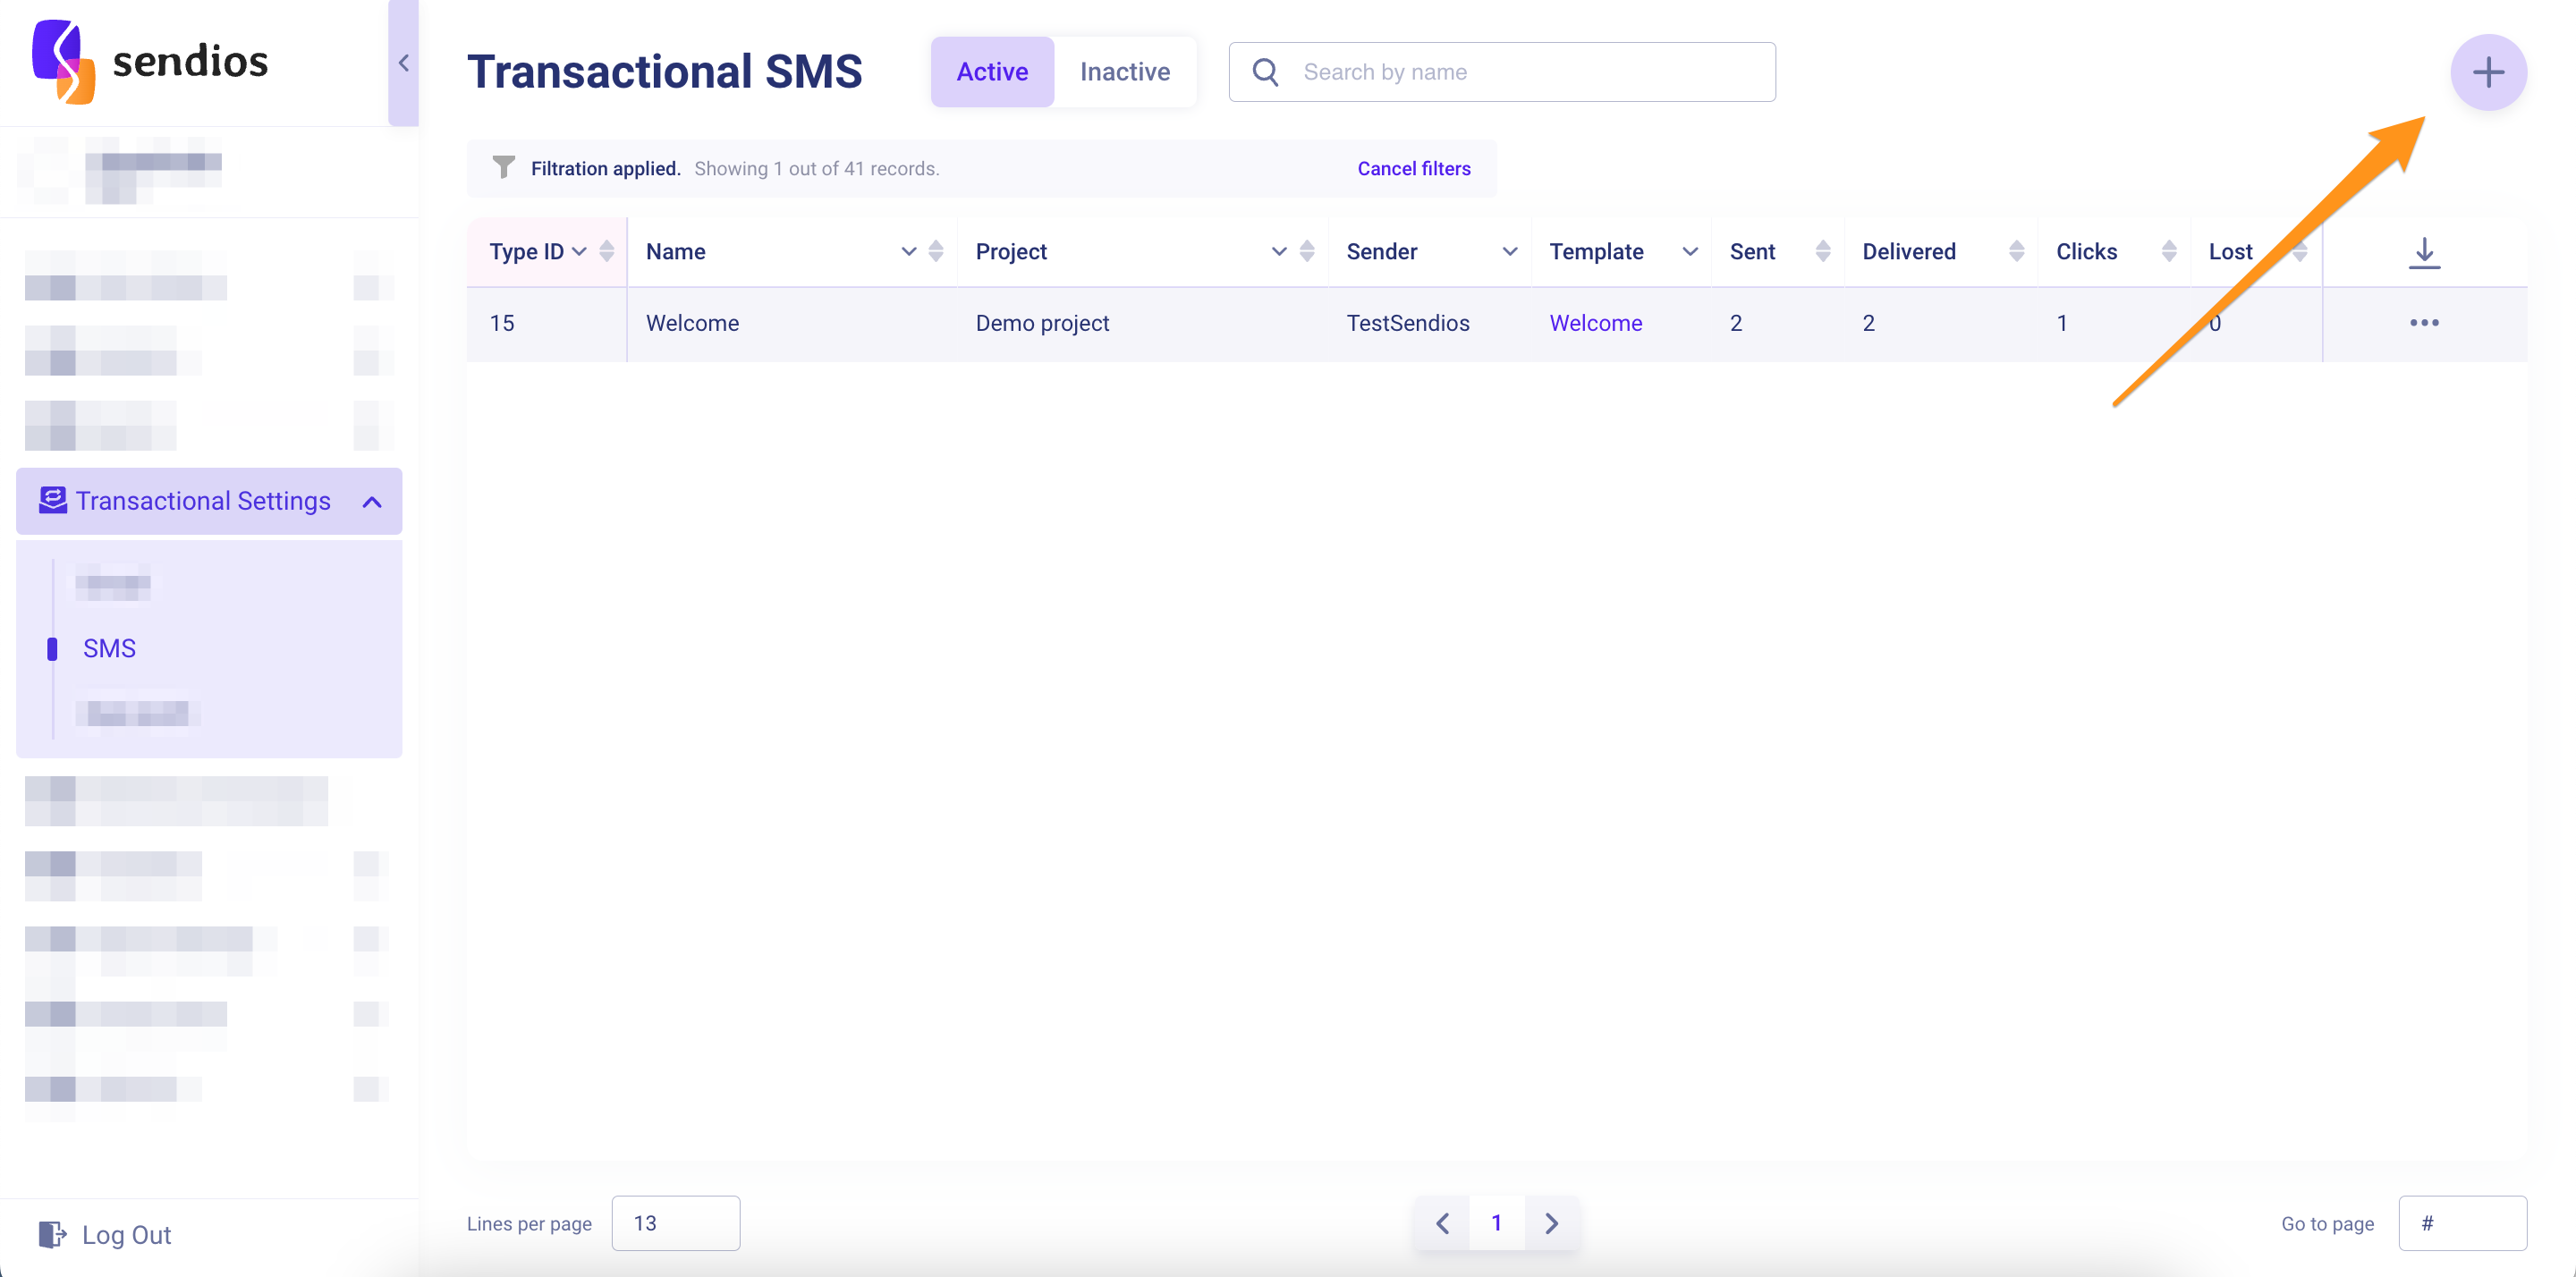Click the Log Out icon
2576x1277 pixels.
51,1234
